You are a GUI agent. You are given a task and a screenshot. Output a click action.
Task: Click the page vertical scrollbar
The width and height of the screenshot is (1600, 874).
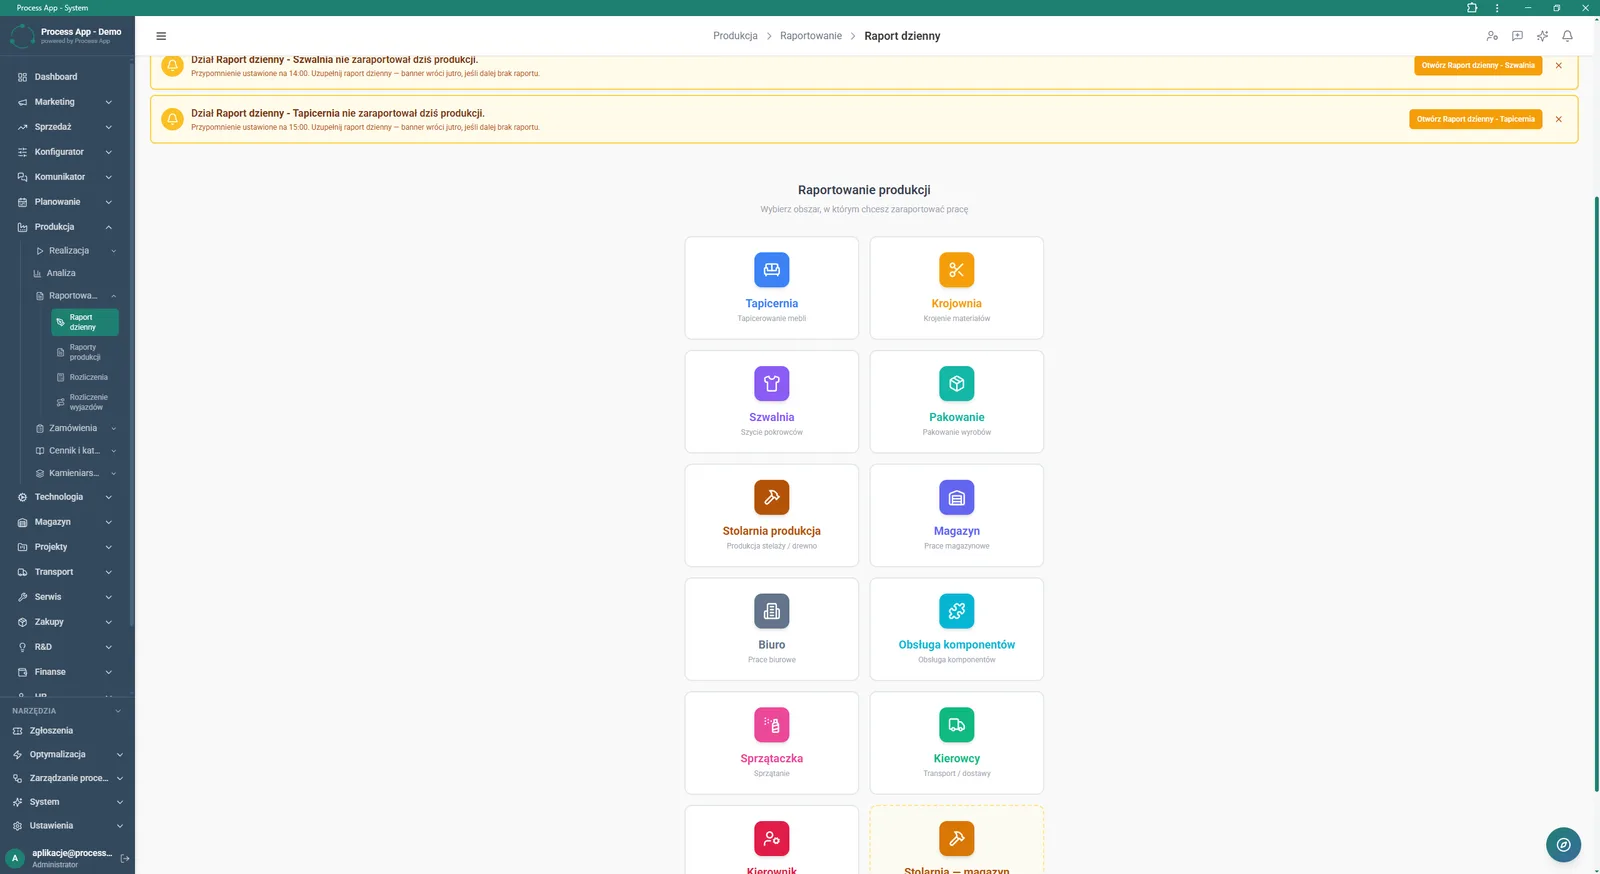click(1596, 495)
